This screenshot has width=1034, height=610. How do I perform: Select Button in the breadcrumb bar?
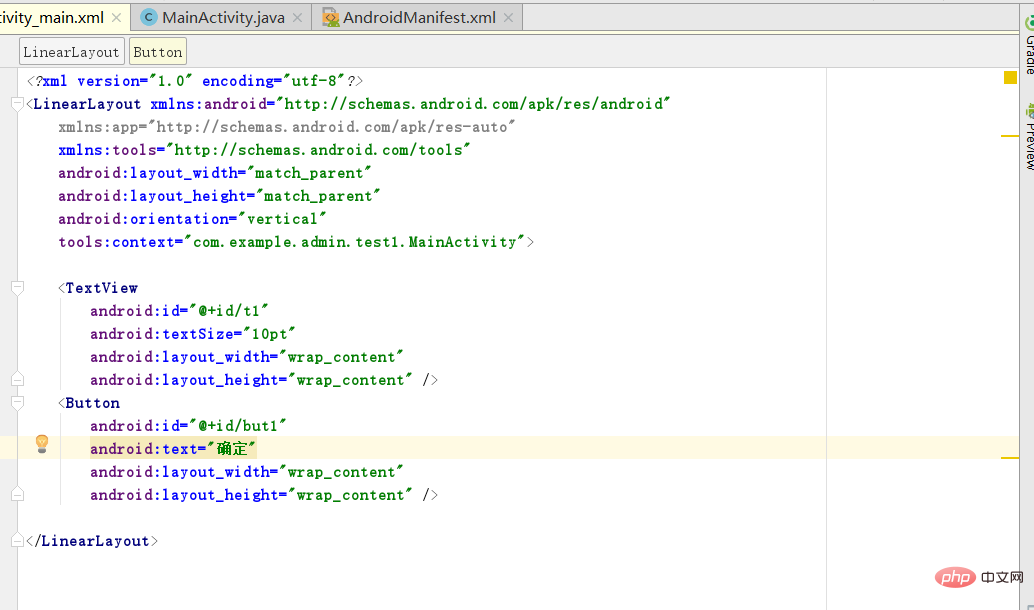[157, 51]
